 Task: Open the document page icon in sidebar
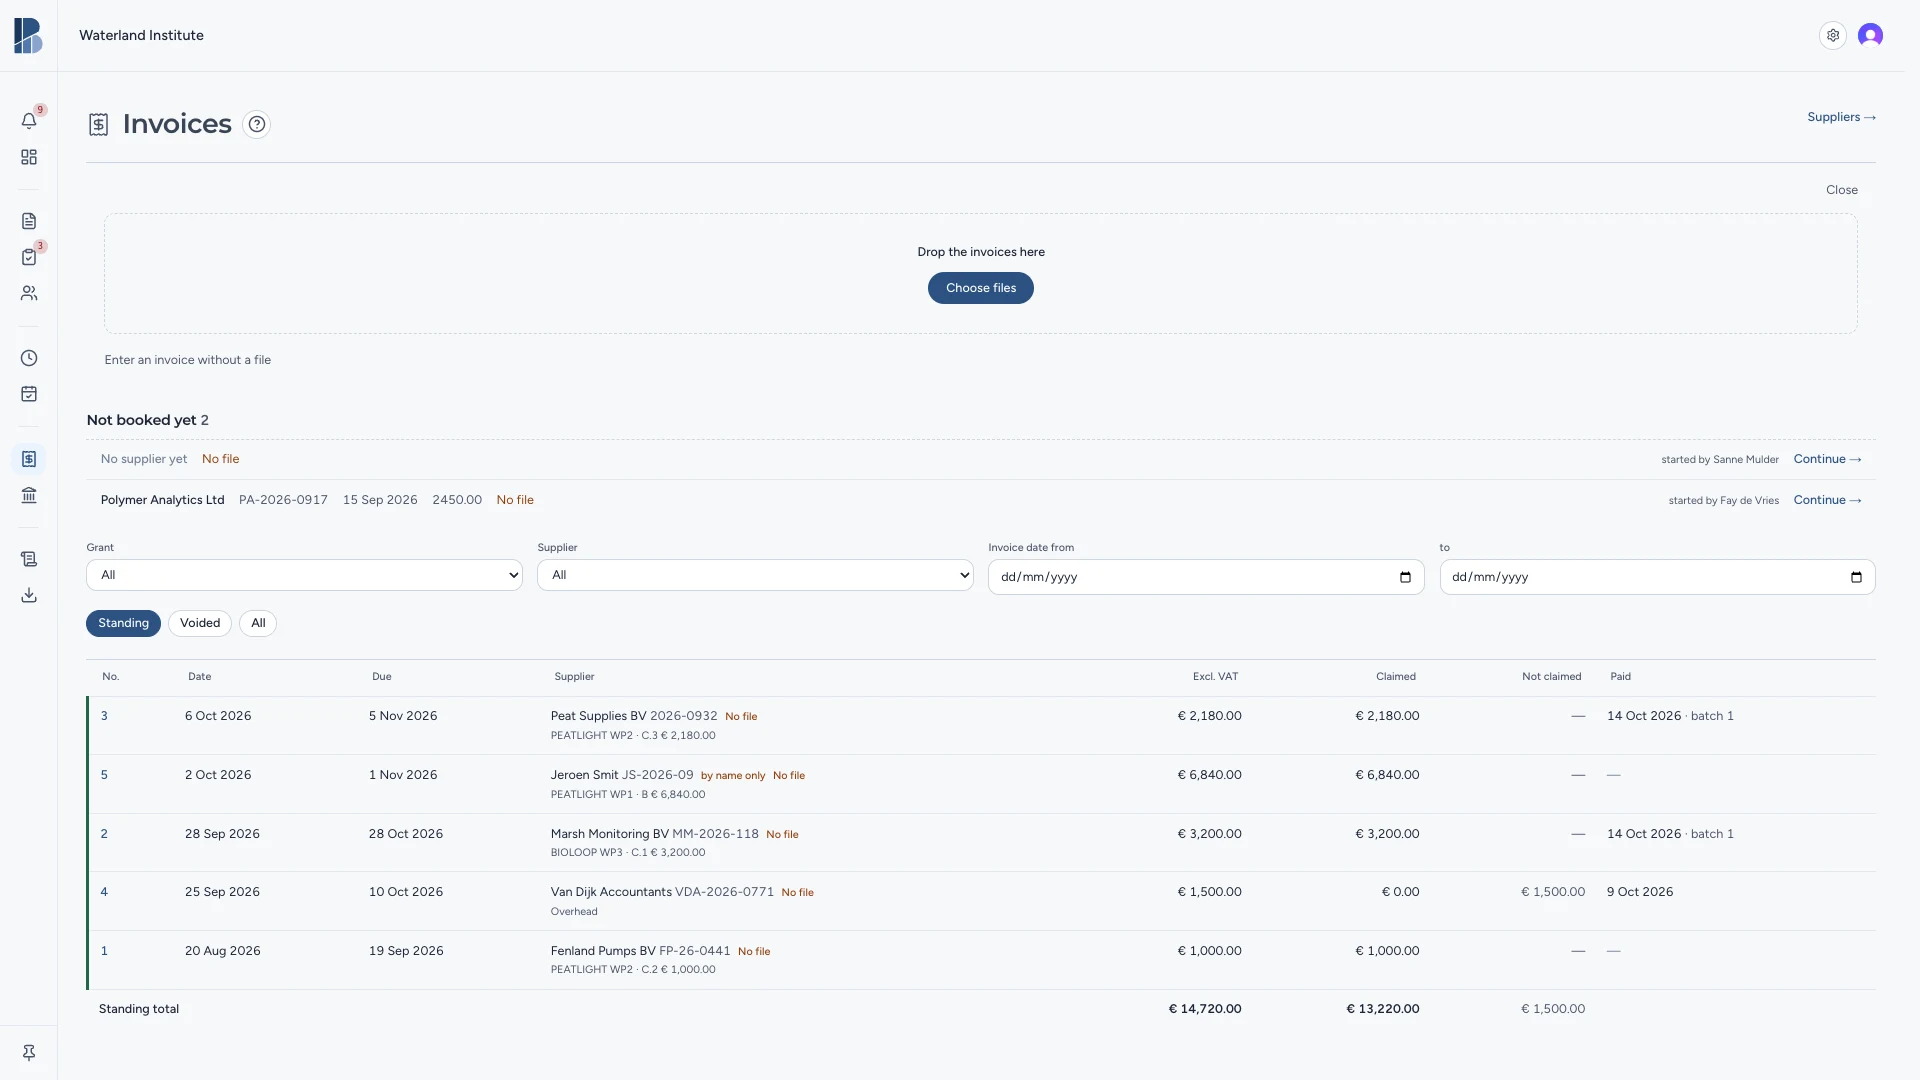pyautogui.click(x=29, y=221)
